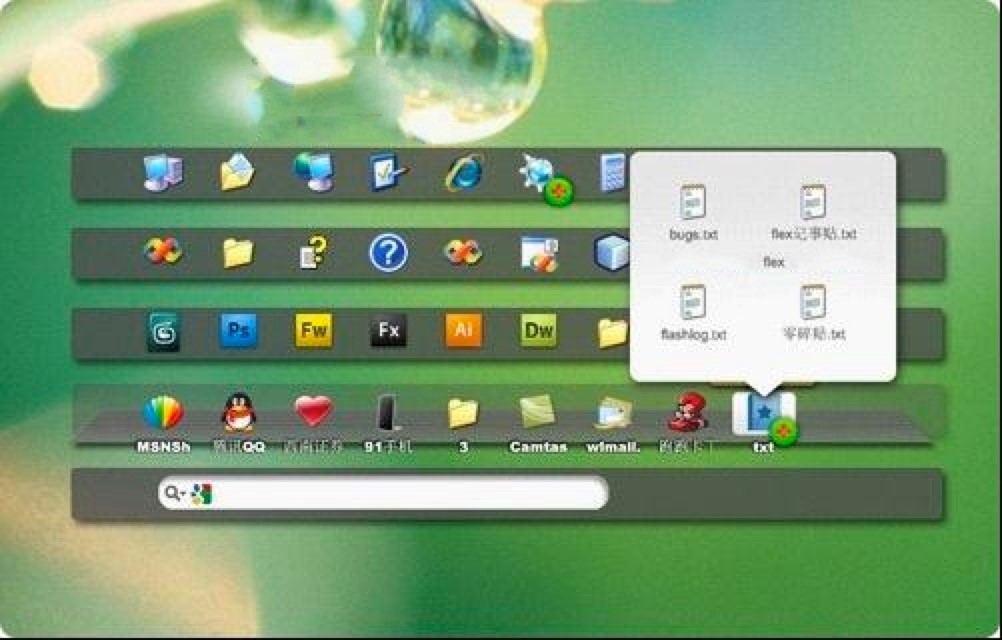Open flashlog.txt in the popup

pos(693,312)
